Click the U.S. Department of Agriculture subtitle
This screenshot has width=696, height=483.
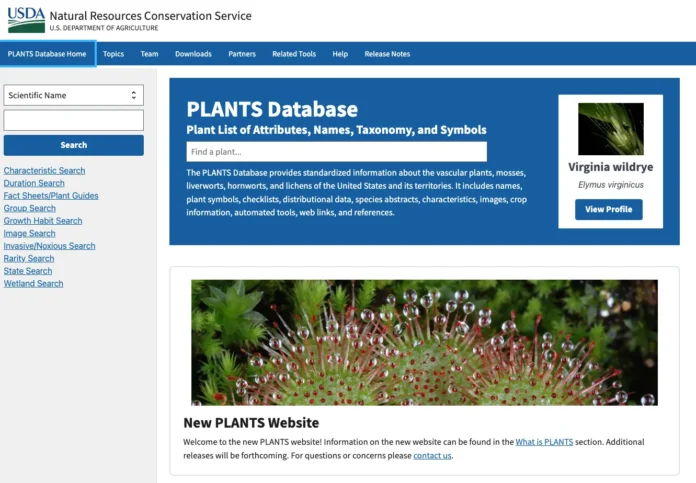point(104,28)
